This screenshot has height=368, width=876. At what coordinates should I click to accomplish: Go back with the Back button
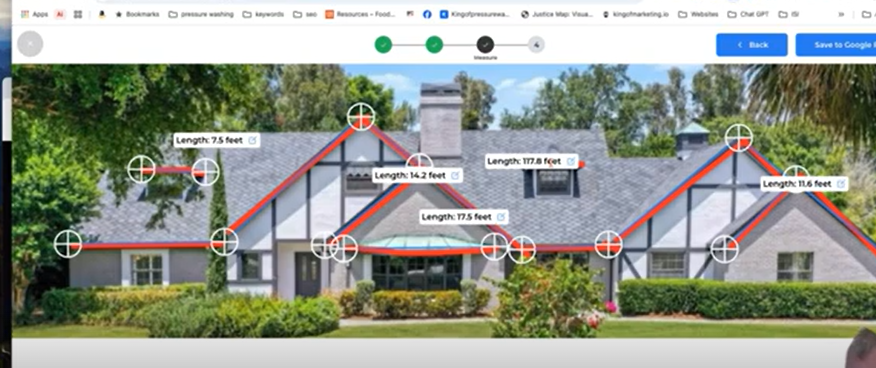coord(752,45)
